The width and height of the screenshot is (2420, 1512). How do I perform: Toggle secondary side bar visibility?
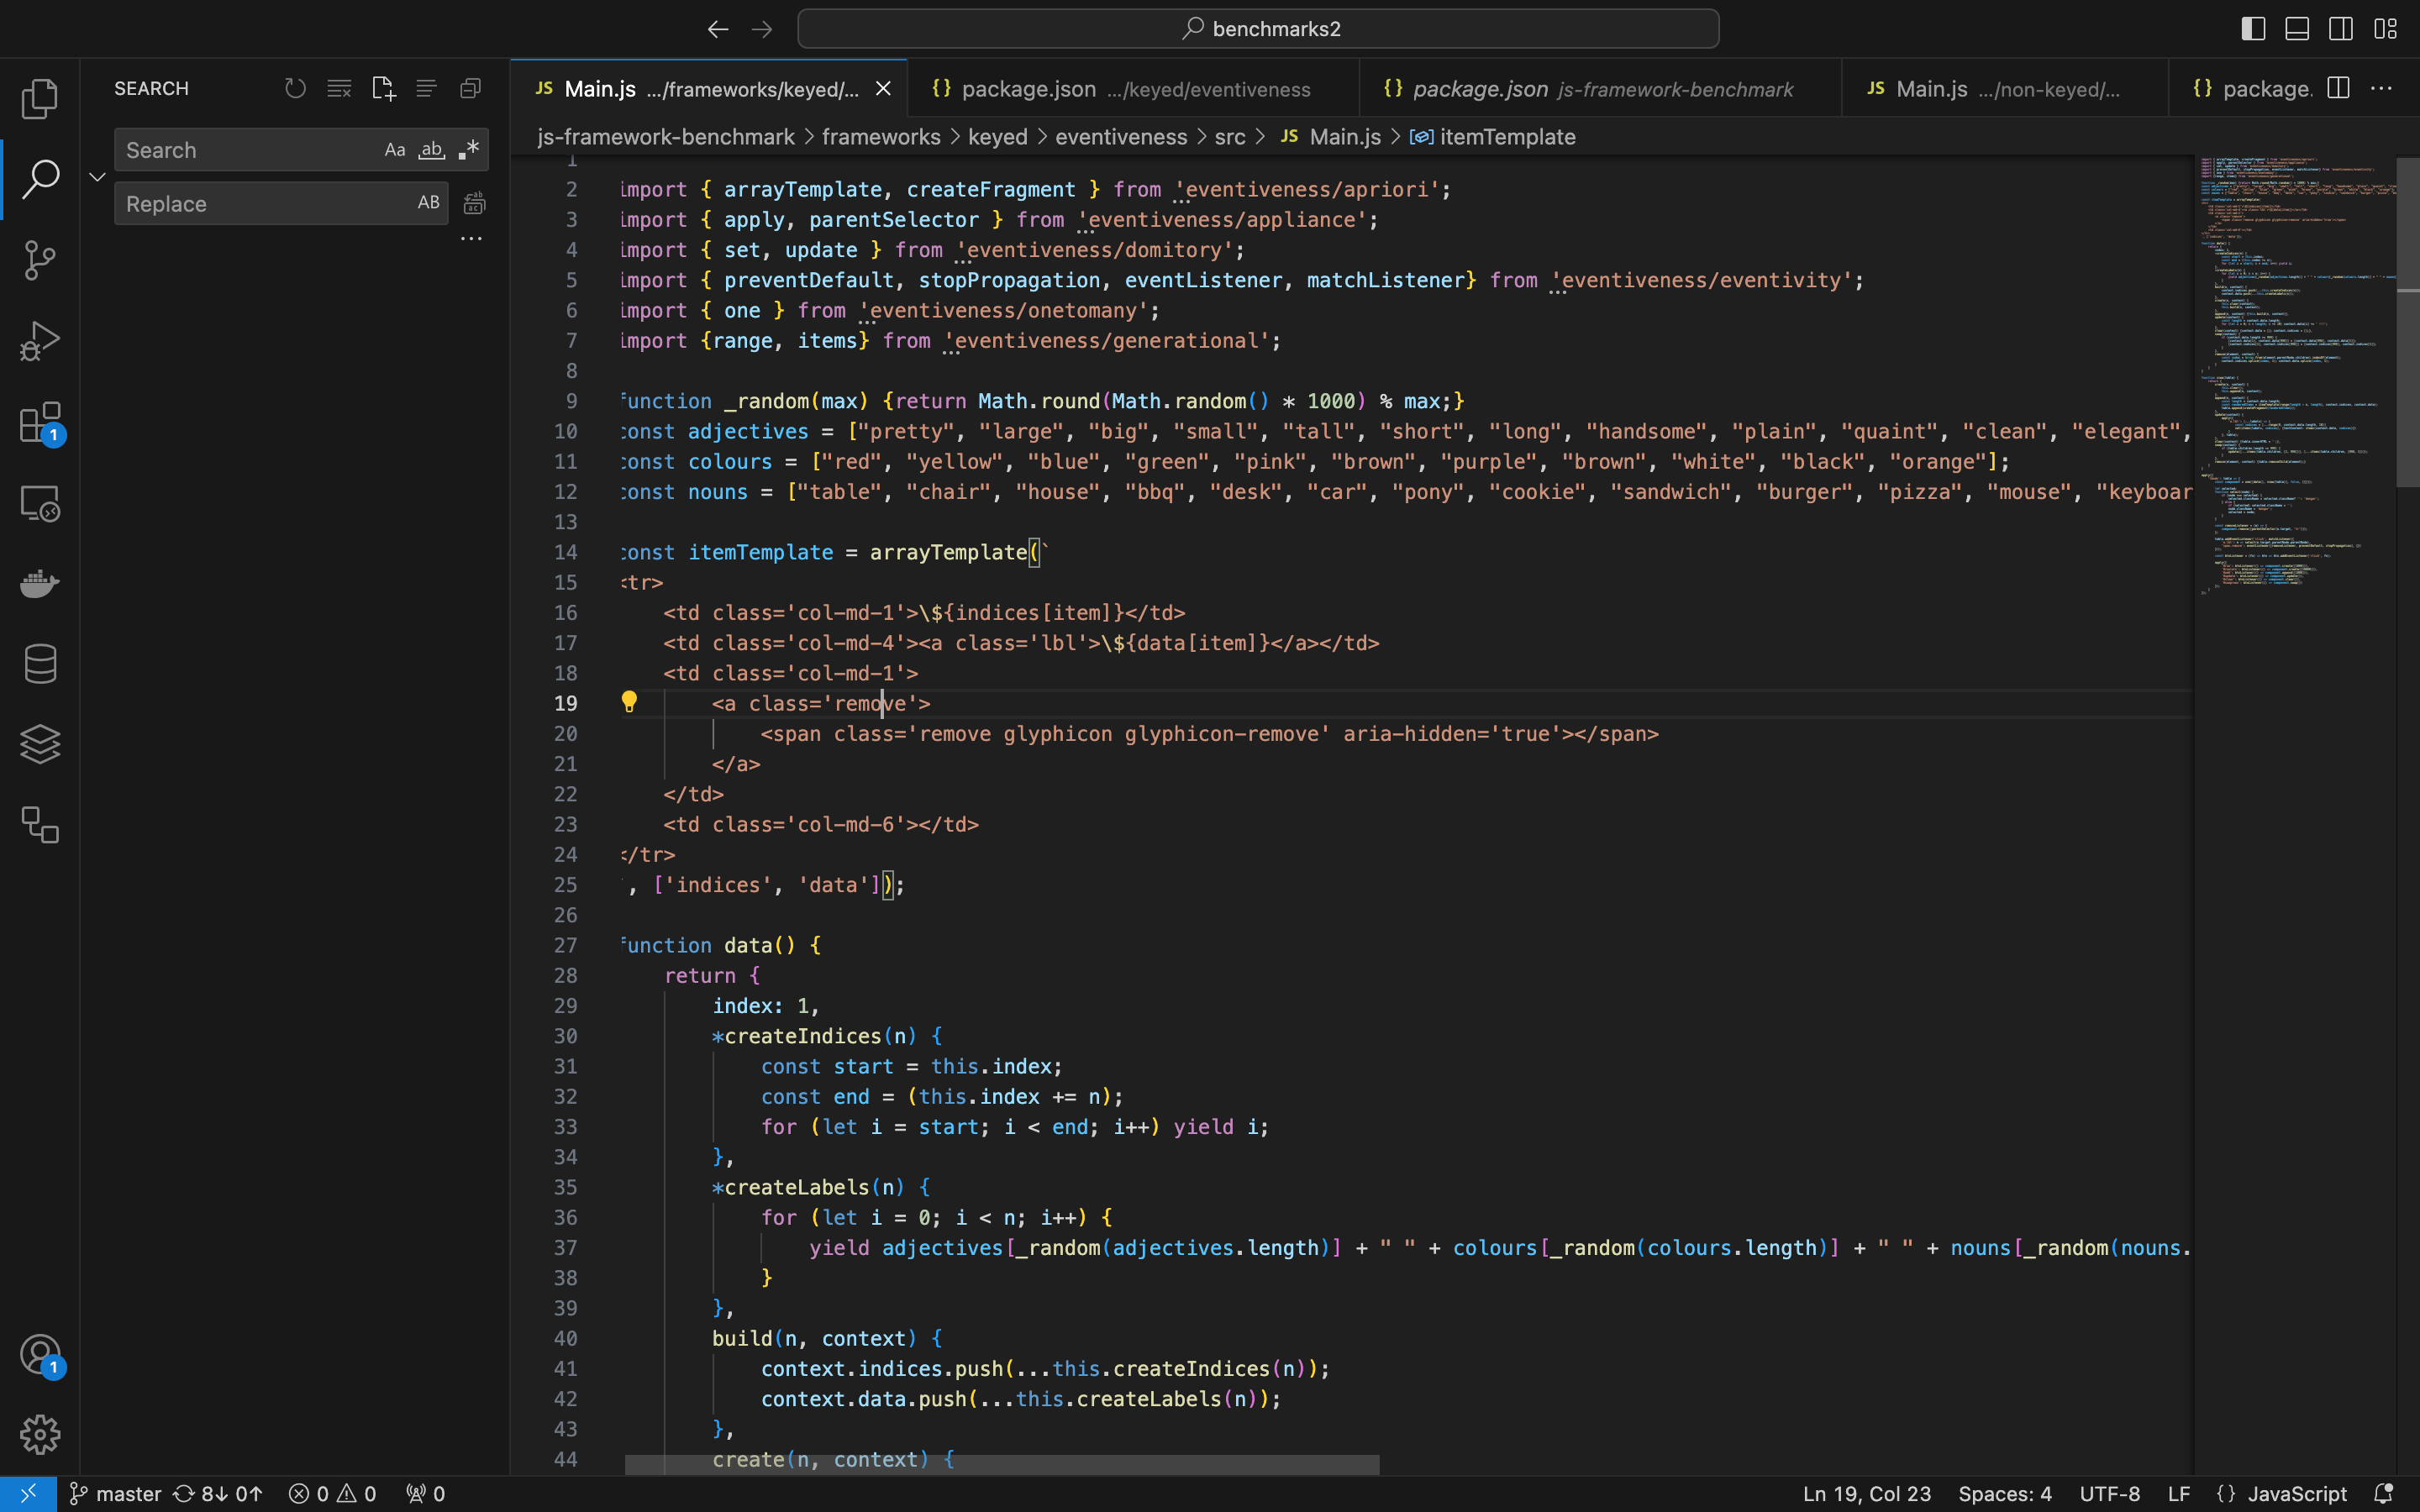click(2341, 29)
